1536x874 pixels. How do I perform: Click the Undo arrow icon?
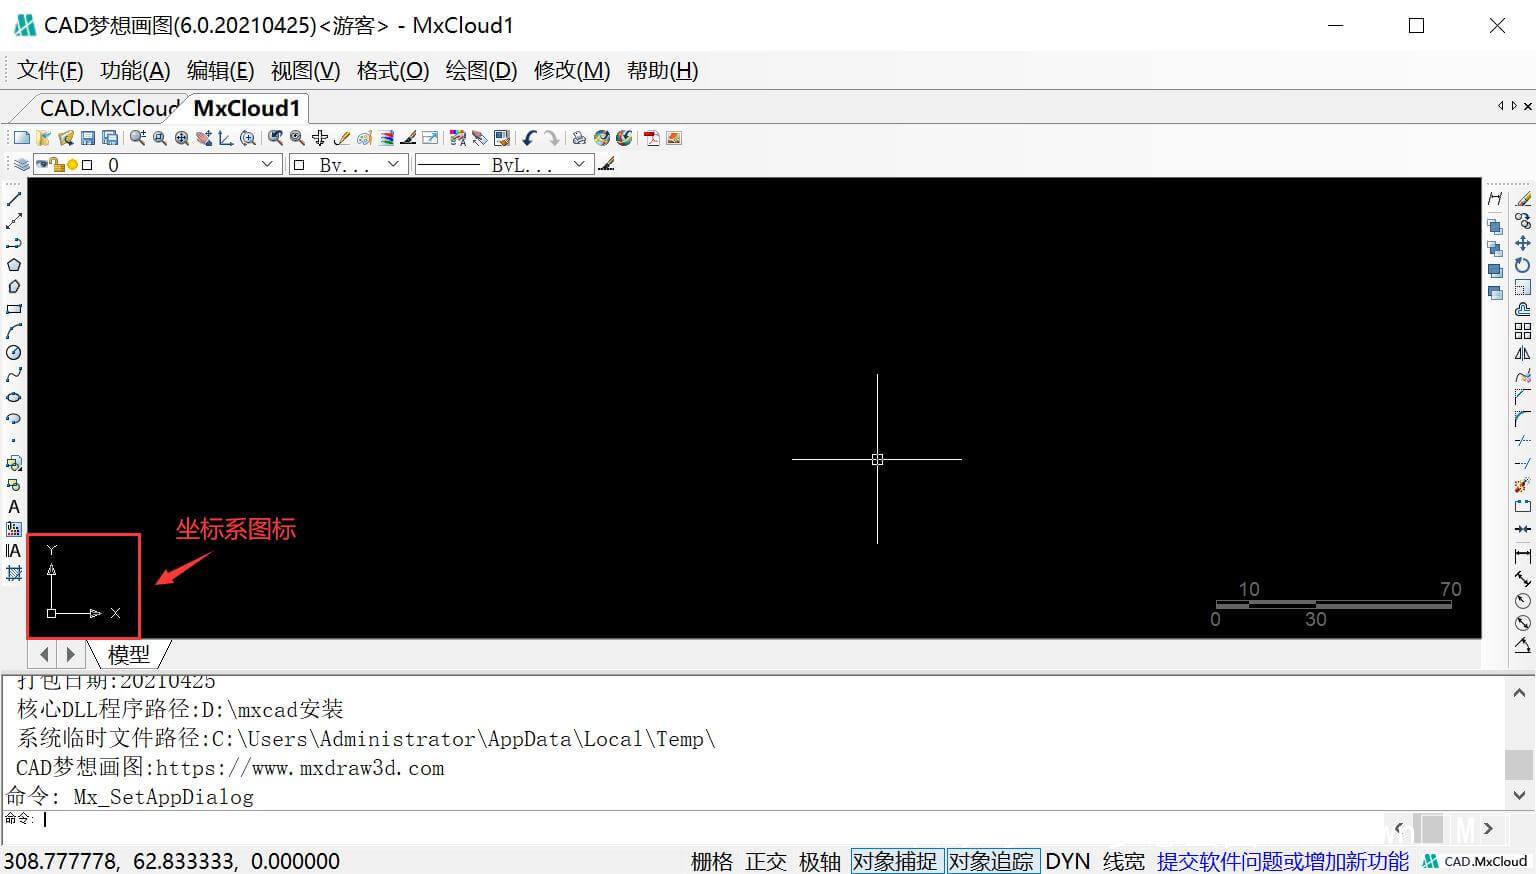(529, 138)
